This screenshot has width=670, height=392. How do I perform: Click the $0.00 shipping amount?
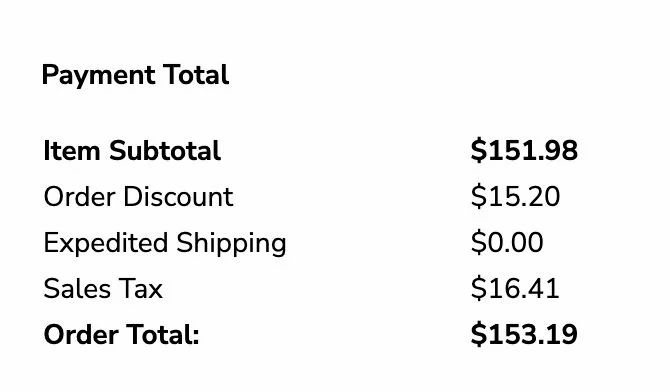point(507,242)
